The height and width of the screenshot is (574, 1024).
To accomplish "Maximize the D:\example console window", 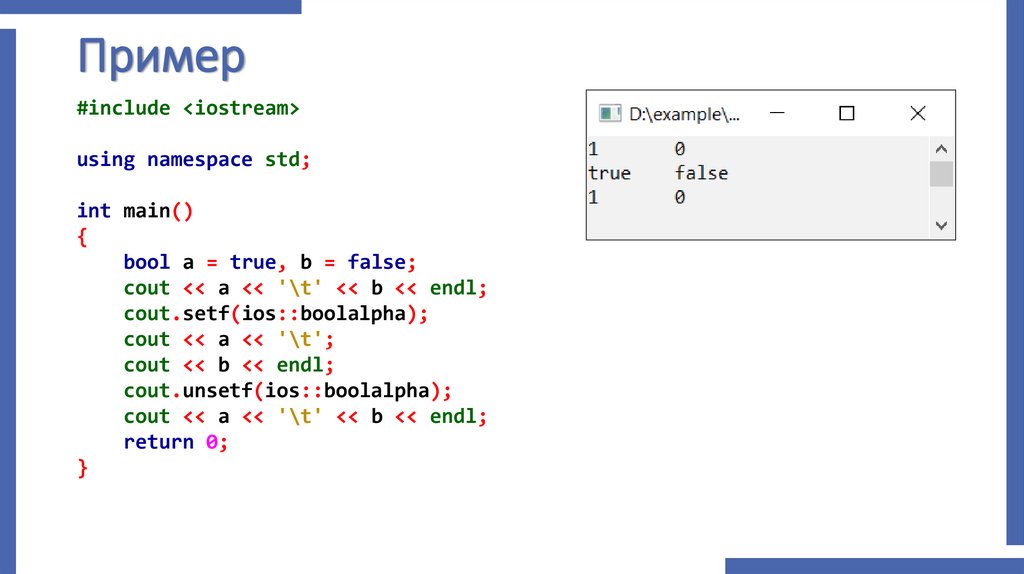I will (846, 114).
